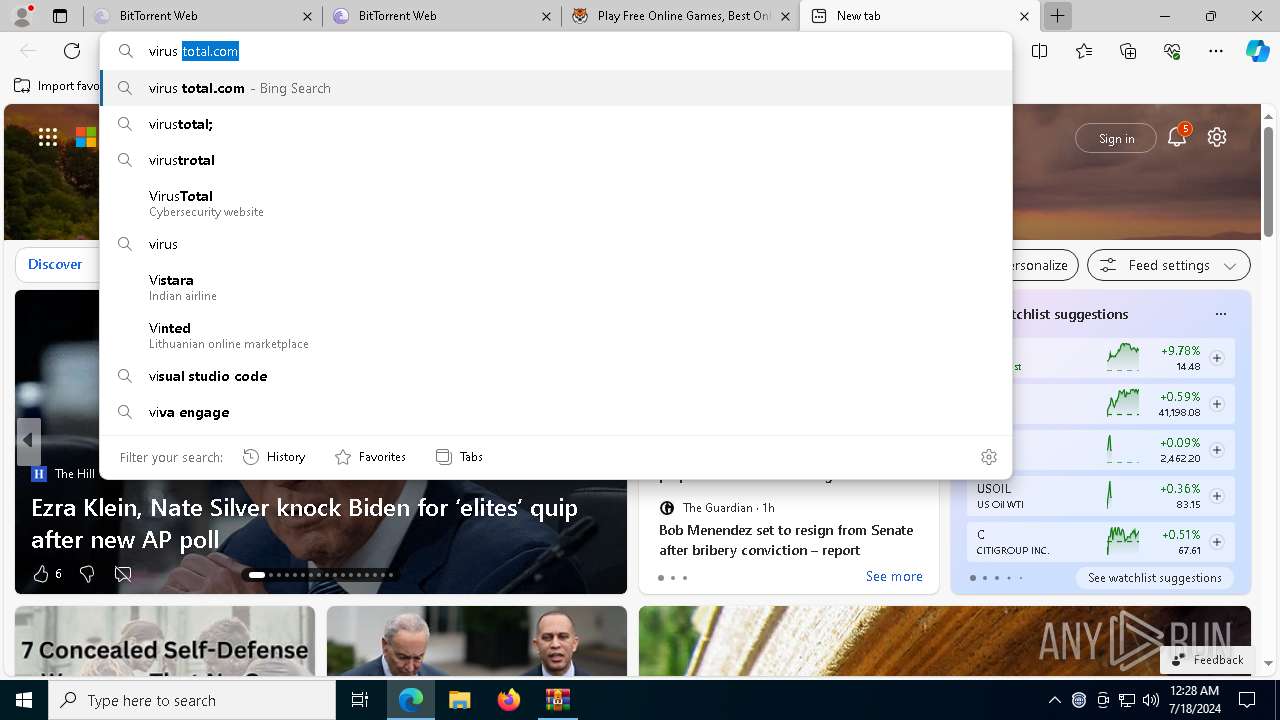Viewport: 1280px width, 720px height.
Task: Open Bob Menendez resign headline
Action: coord(786,540)
